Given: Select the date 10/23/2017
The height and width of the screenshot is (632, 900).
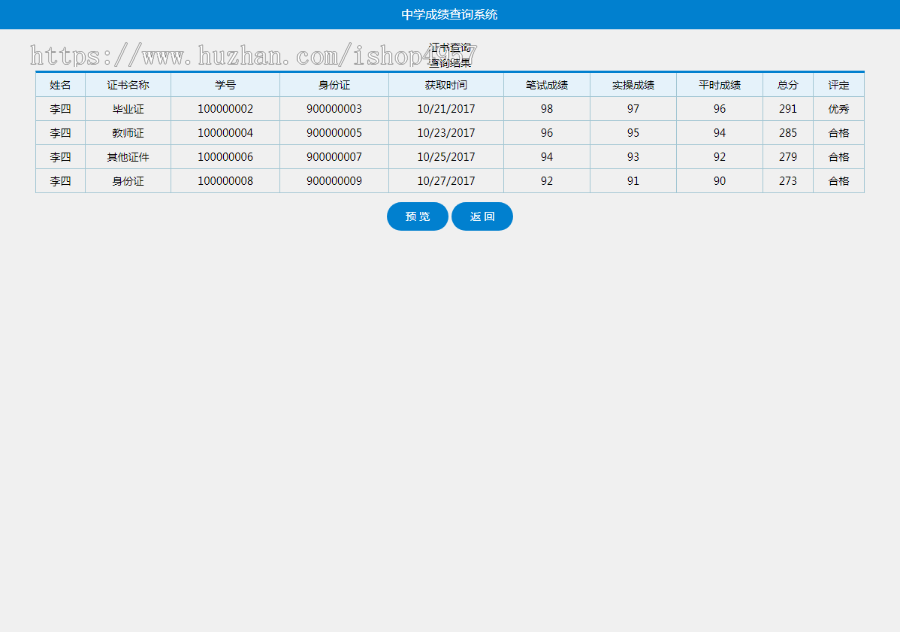Looking at the screenshot, I should tap(446, 133).
